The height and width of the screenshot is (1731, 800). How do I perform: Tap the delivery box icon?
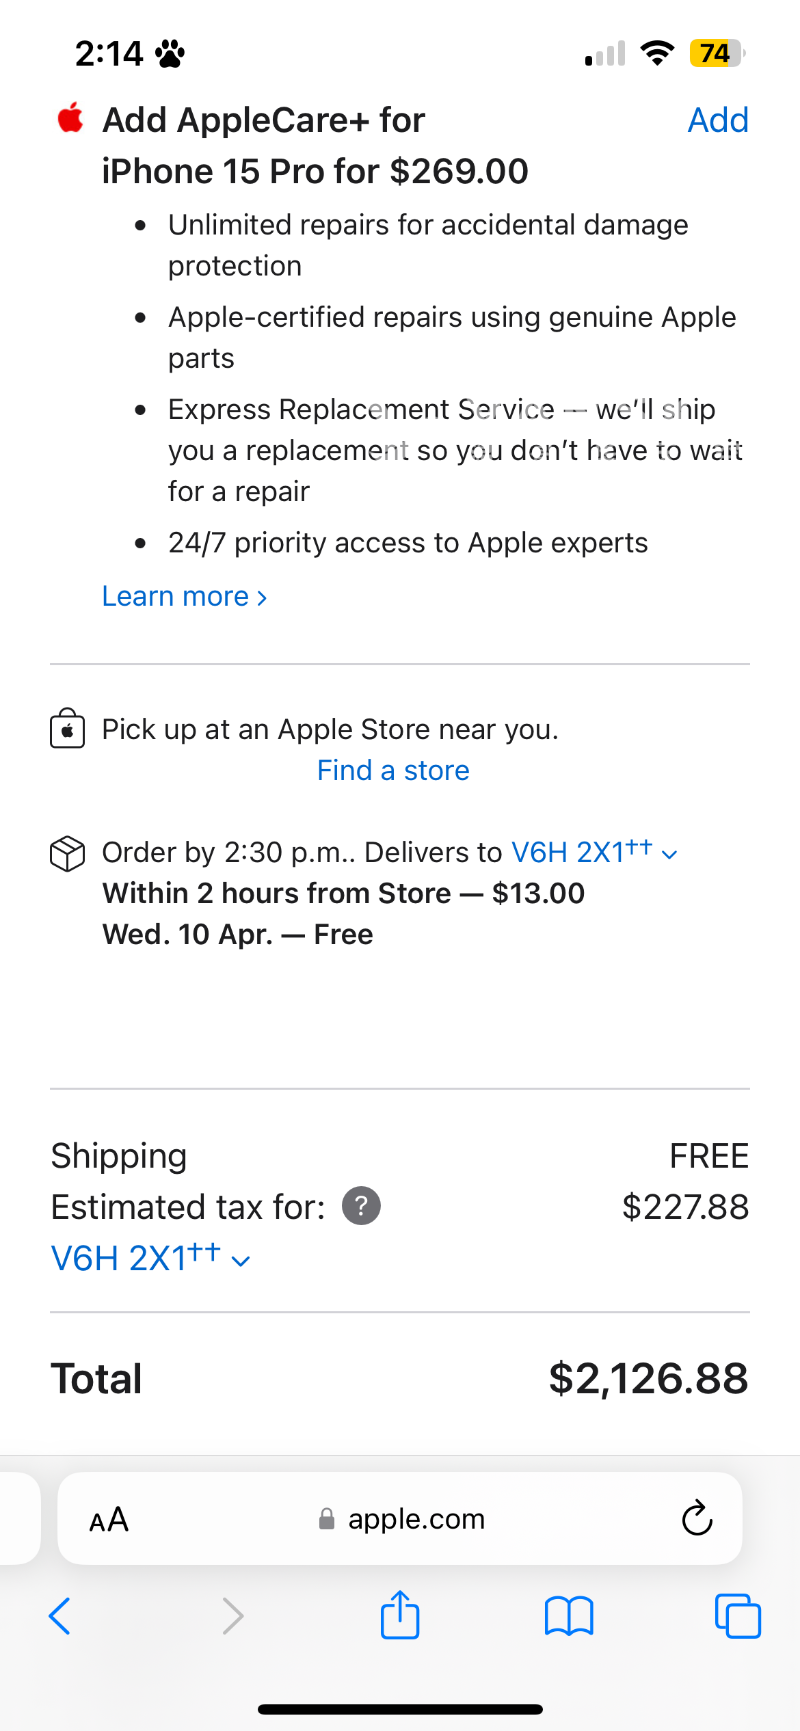pyautogui.click(x=67, y=853)
